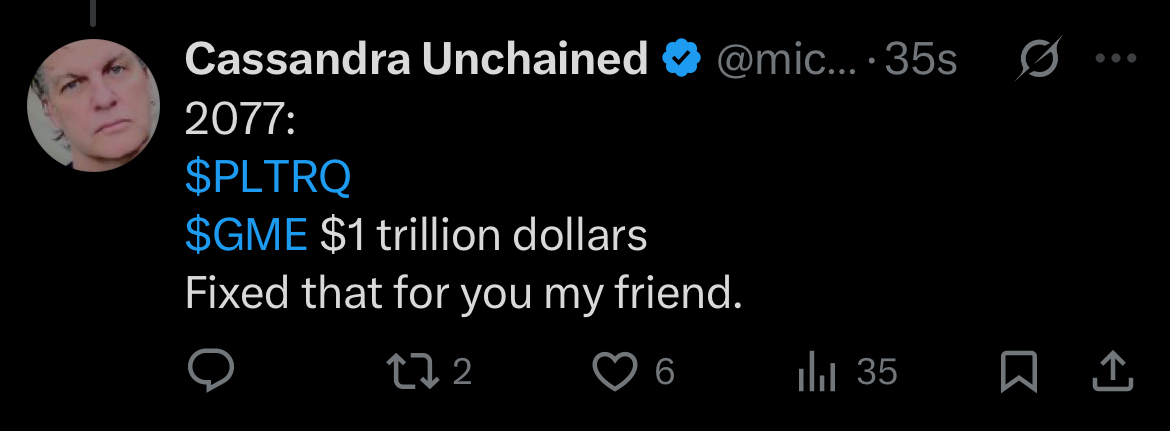Open the $GME cashtag link
This screenshot has height=431, width=1170.
point(246,236)
